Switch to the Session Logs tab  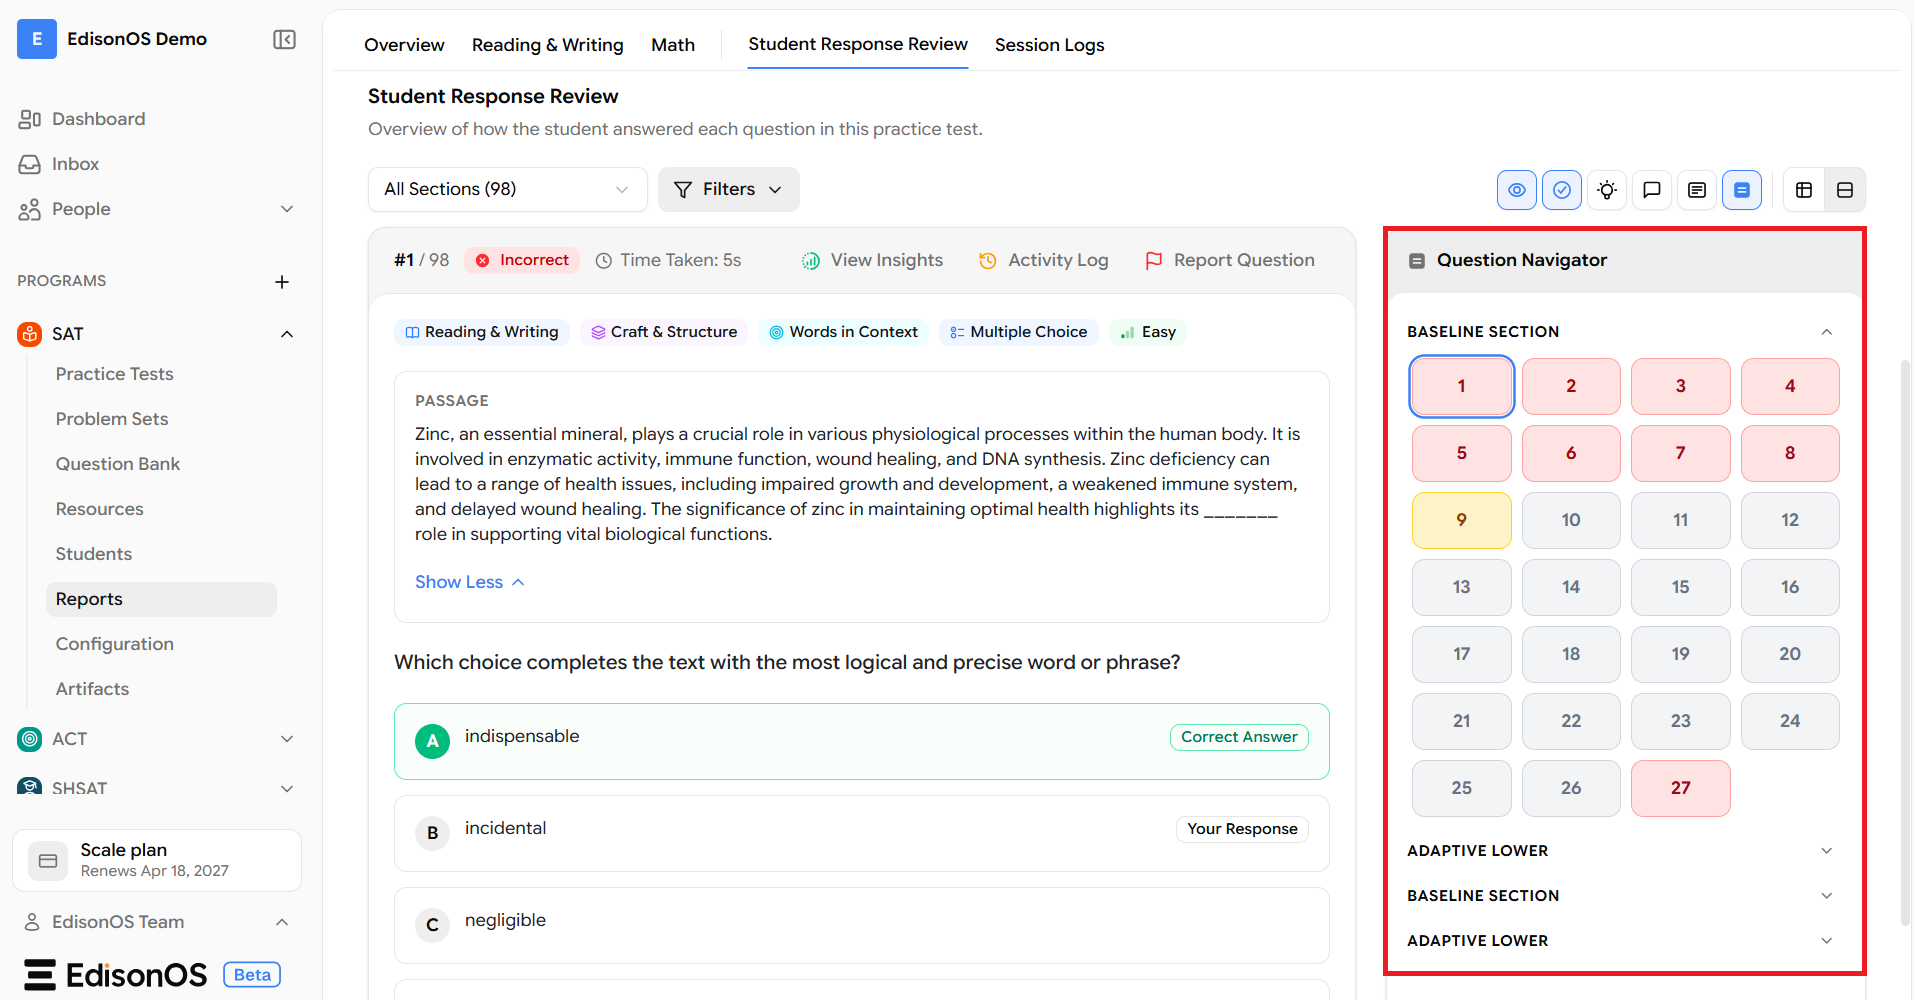[1049, 45]
